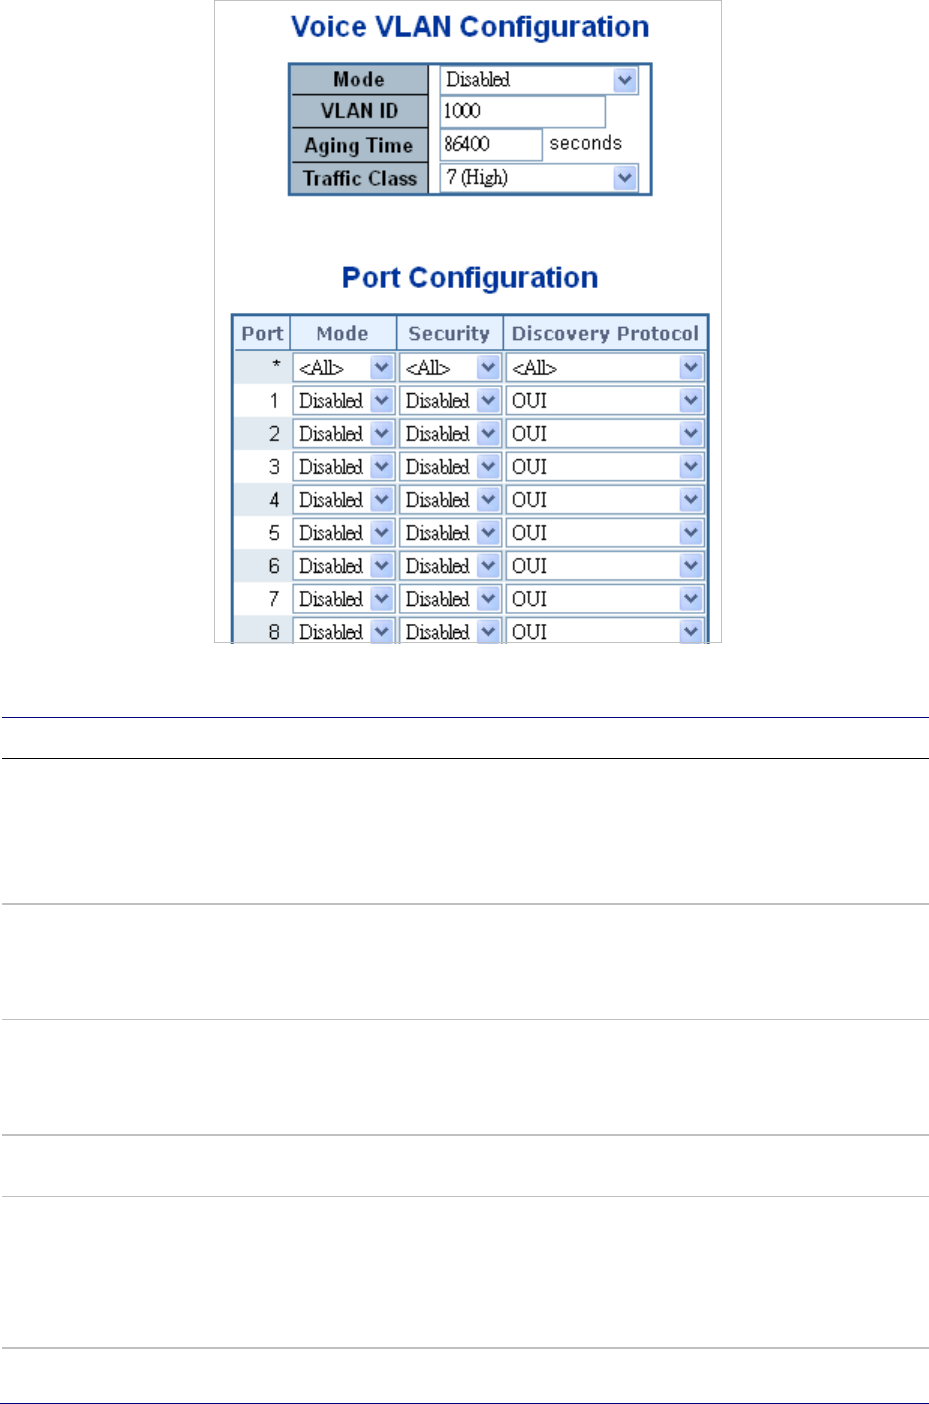Open port 4 Discovery Protocol dropdown
929x1404 pixels.
(605, 500)
